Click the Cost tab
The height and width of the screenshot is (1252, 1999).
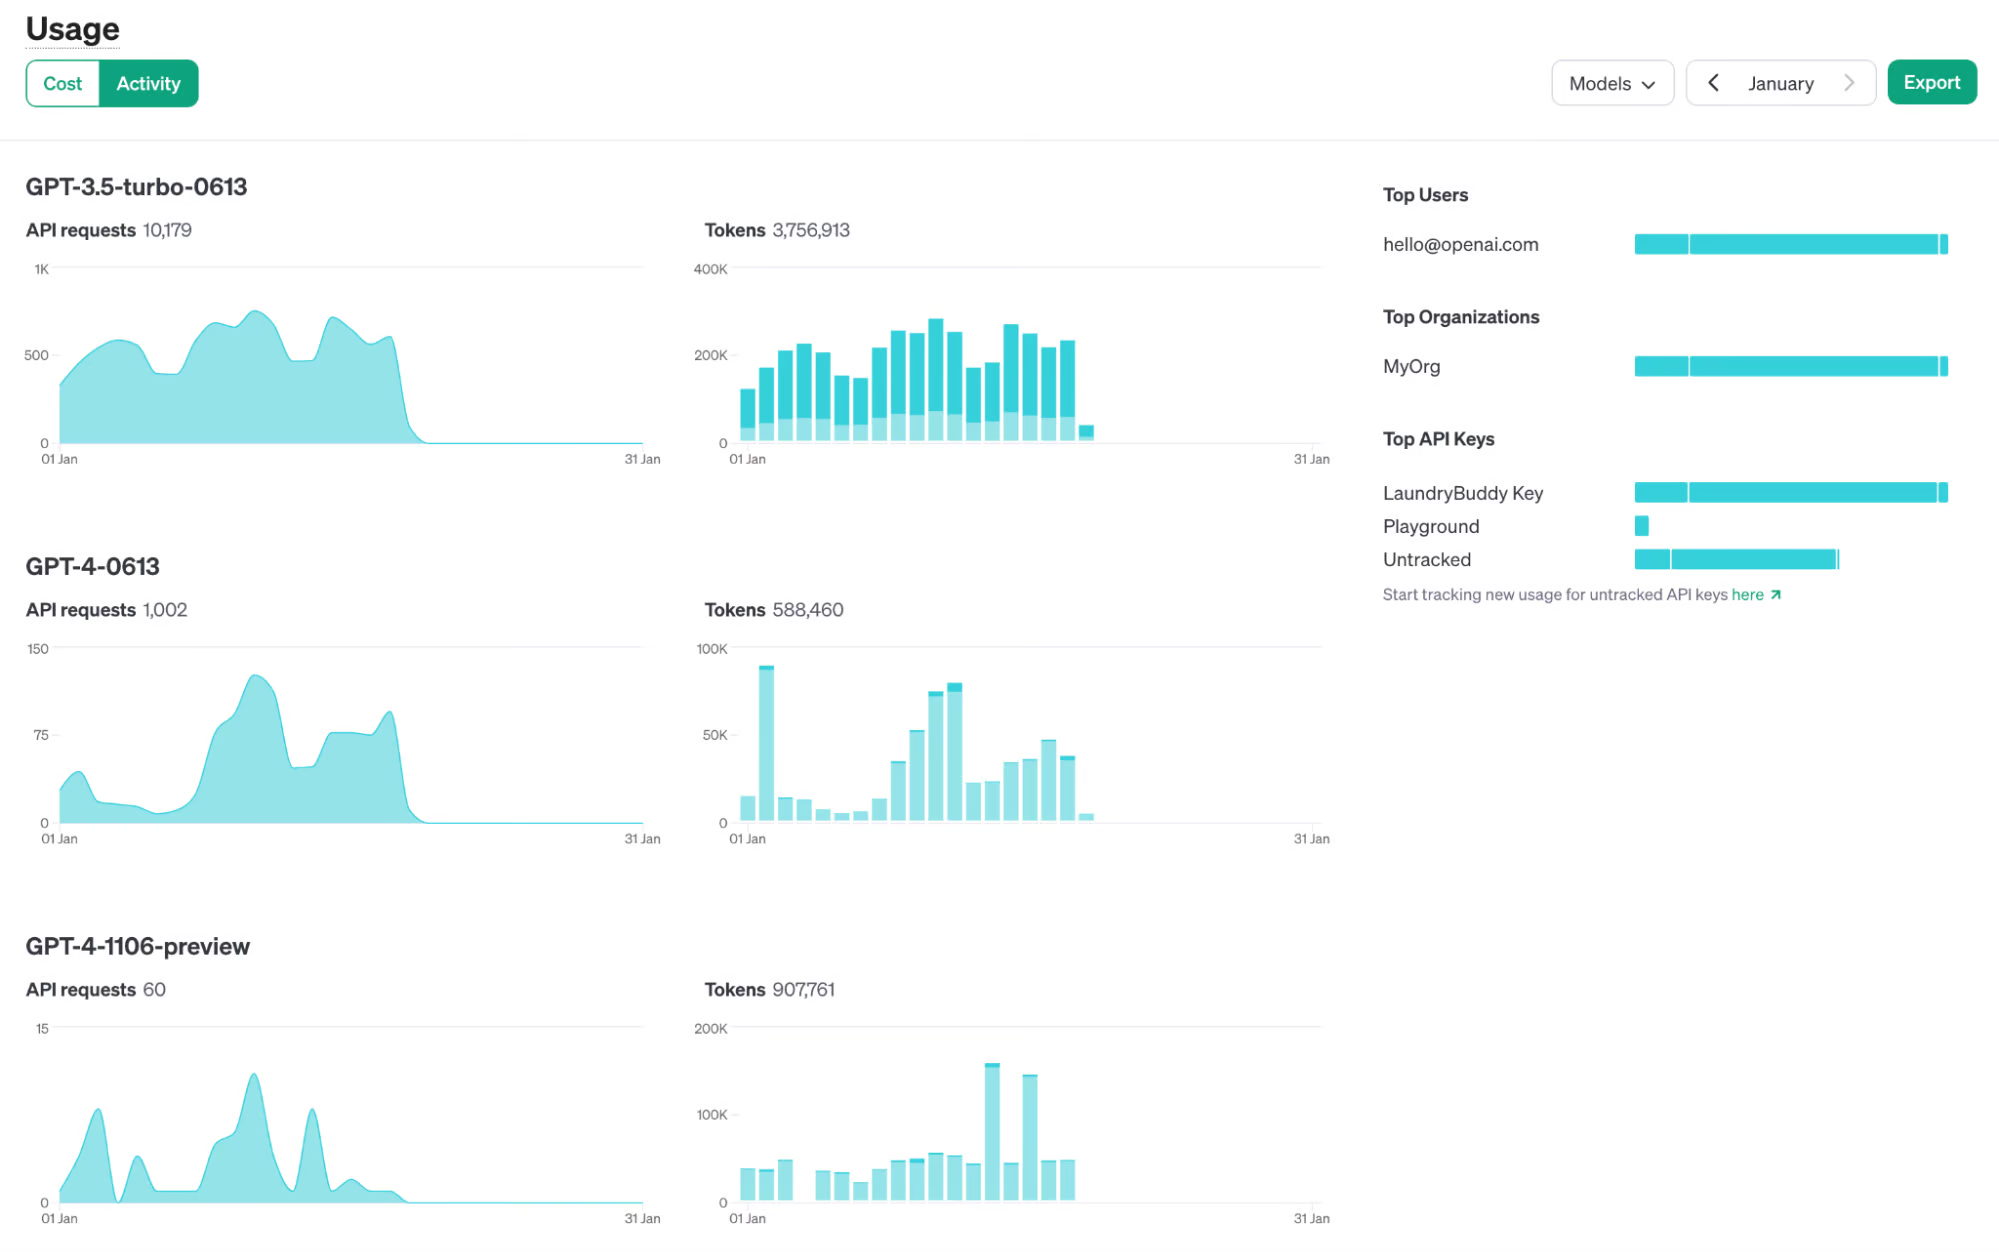[61, 82]
